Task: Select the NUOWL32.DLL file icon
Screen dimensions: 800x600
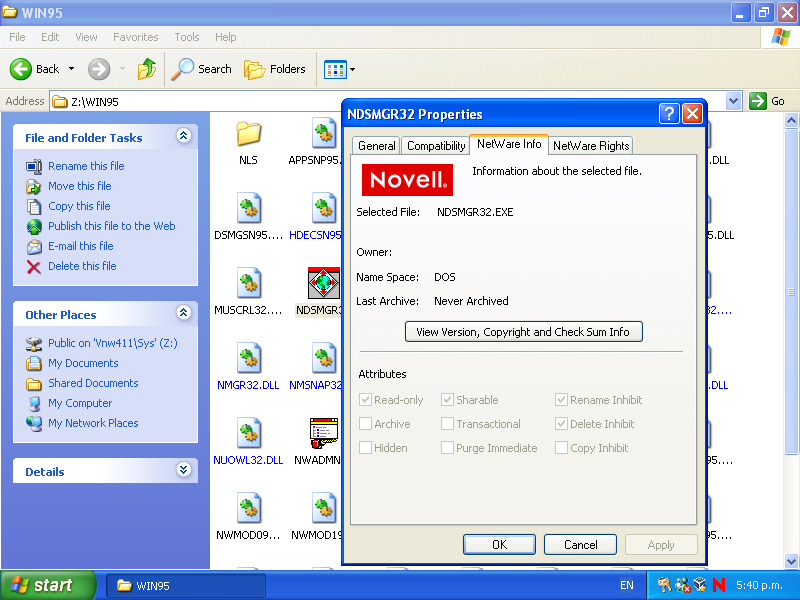Action: click(x=248, y=433)
